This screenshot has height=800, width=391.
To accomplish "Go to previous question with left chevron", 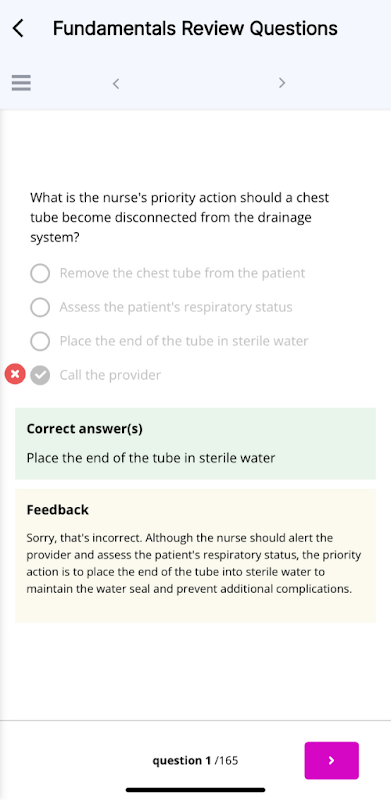I will (x=116, y=83).
